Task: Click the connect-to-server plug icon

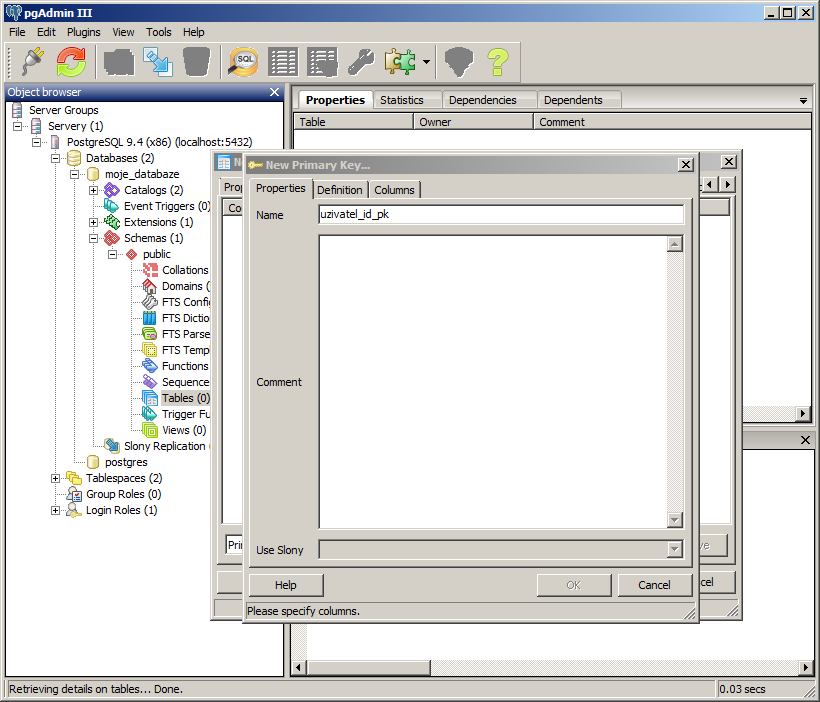Action: click(x=33, y=62)
